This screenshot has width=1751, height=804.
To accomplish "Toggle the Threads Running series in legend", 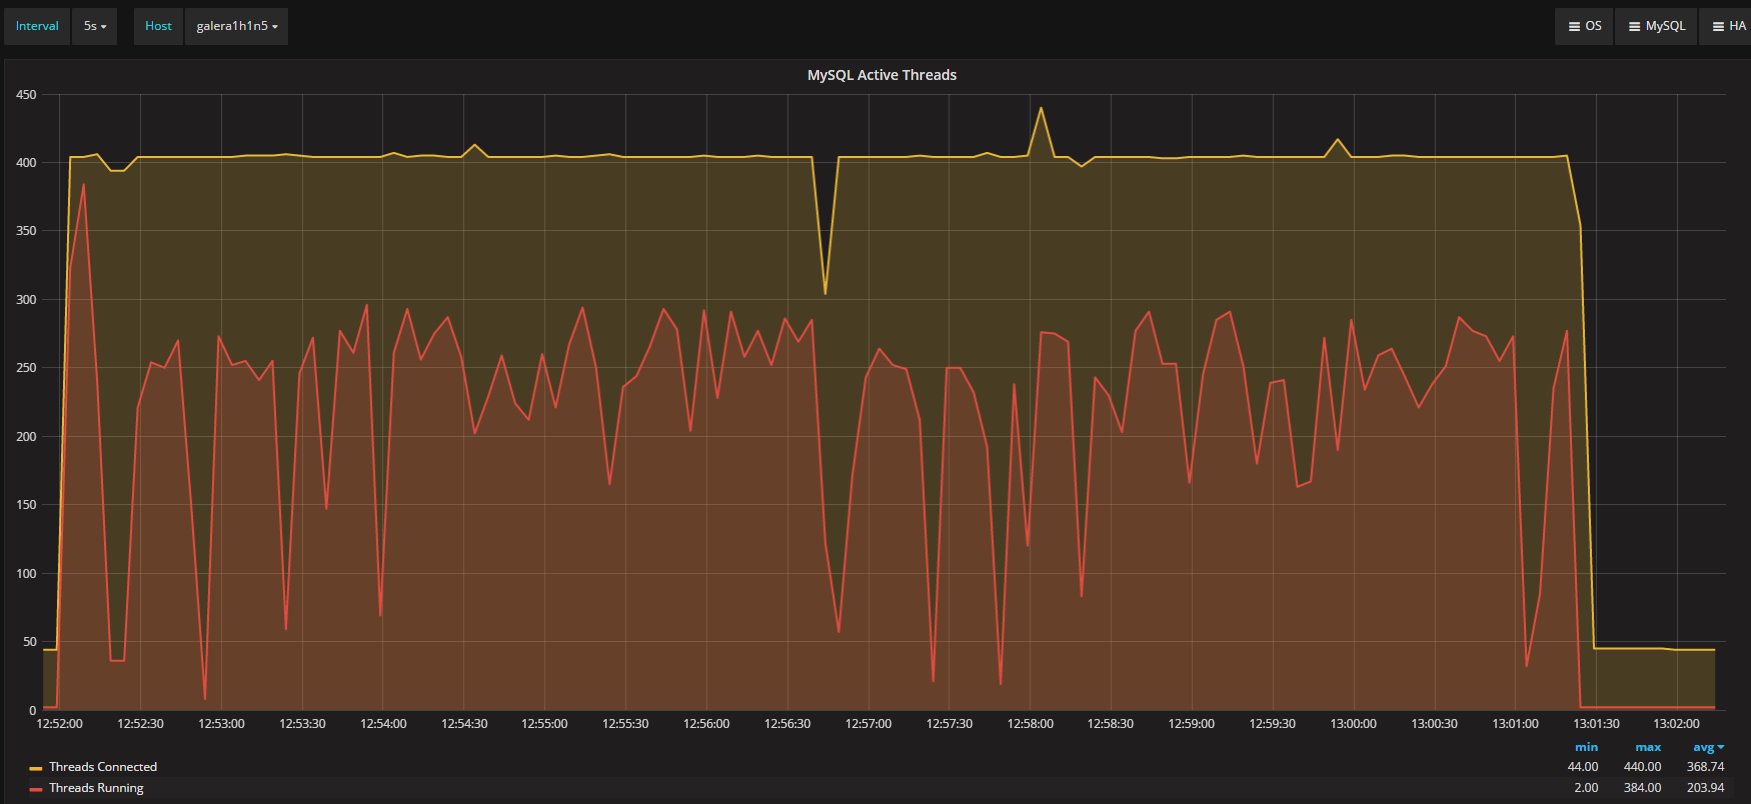I will coord(96,788).
